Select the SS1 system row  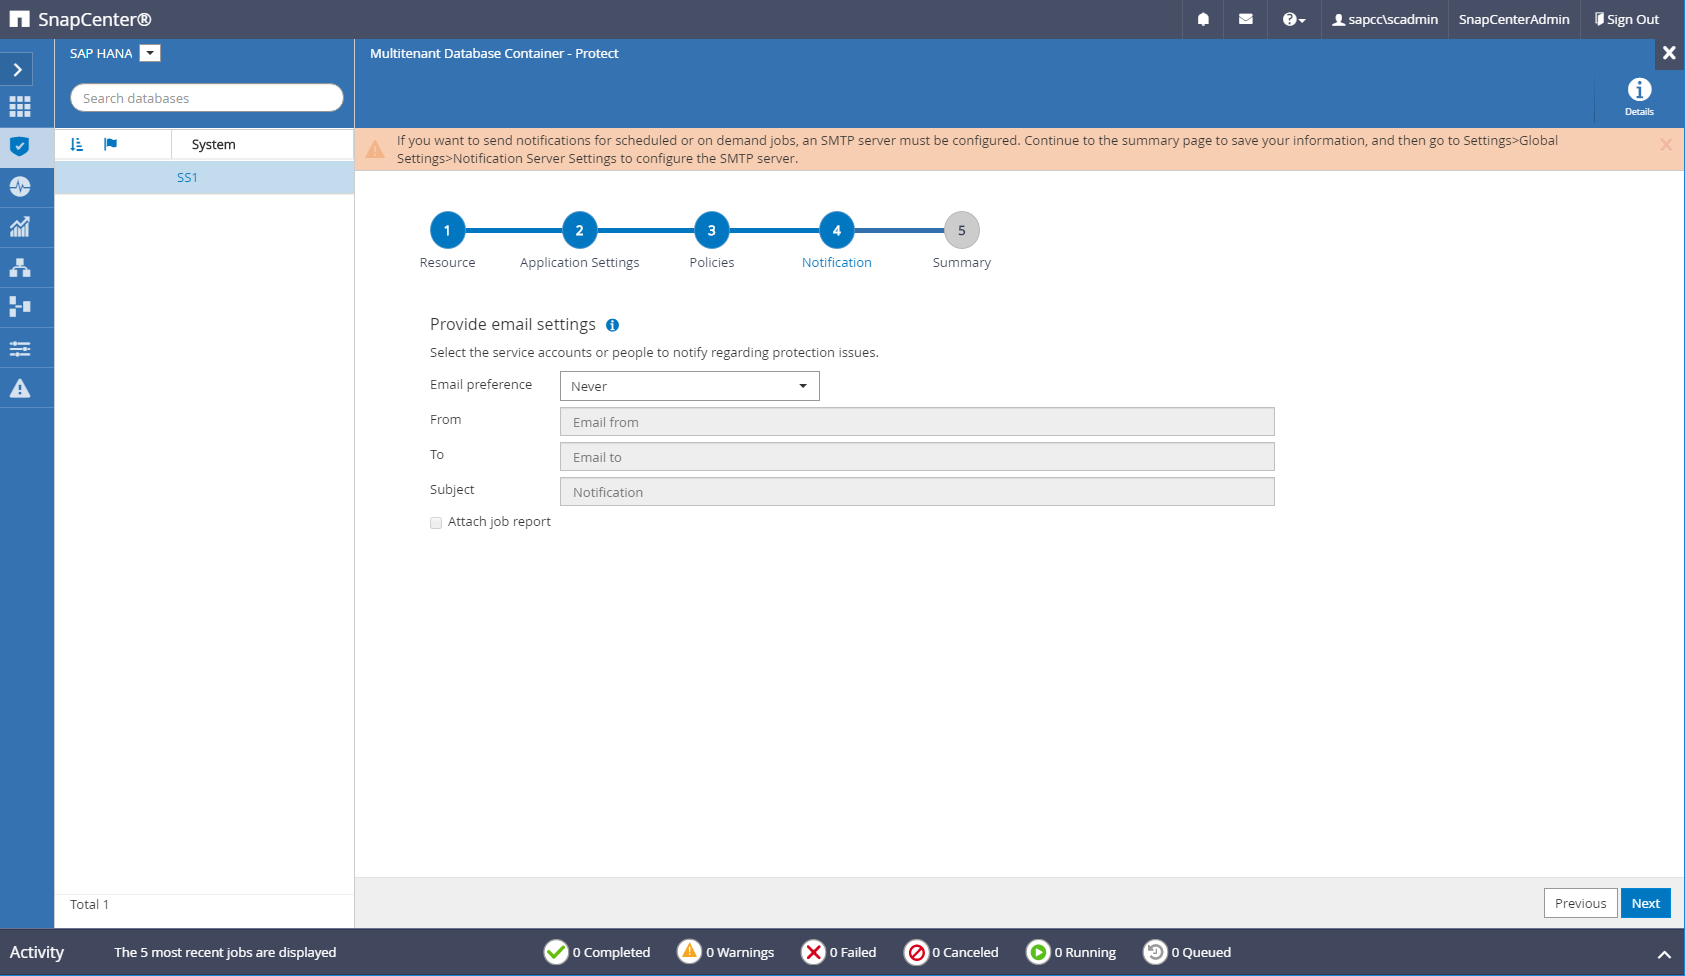pyautogui.click(x=204, y=177)
